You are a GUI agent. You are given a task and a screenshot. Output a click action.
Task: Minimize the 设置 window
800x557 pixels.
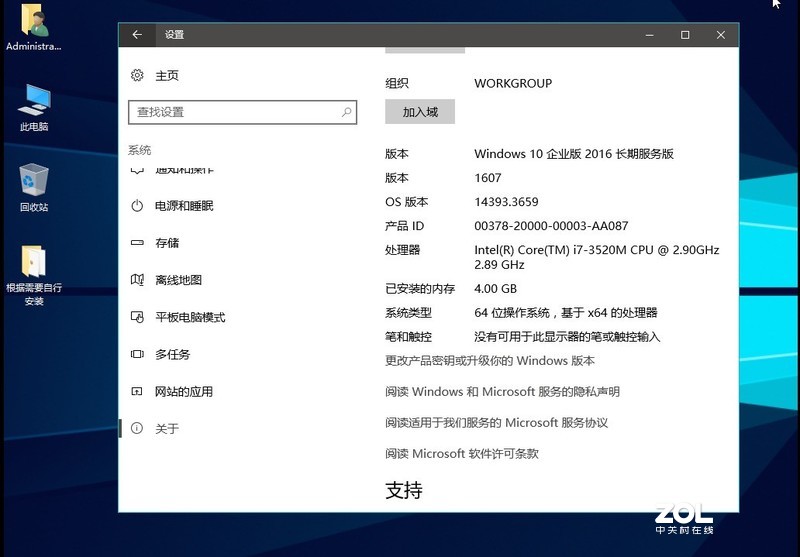(649, 35)
